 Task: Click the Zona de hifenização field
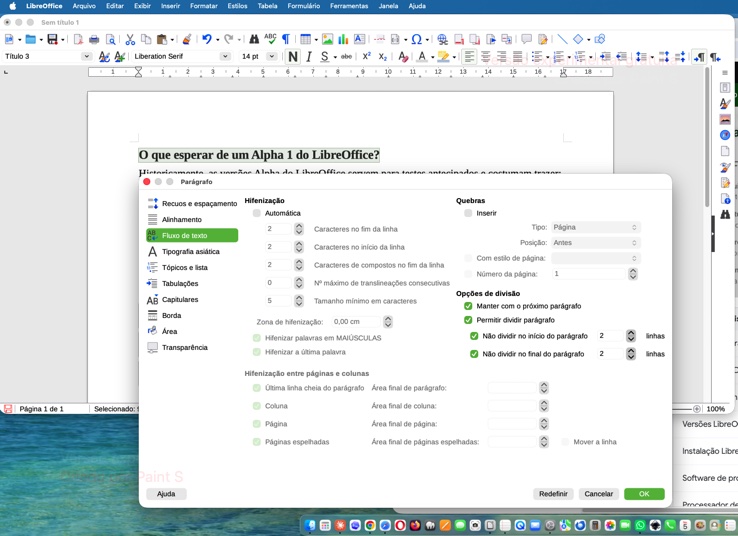coord(356,322)
